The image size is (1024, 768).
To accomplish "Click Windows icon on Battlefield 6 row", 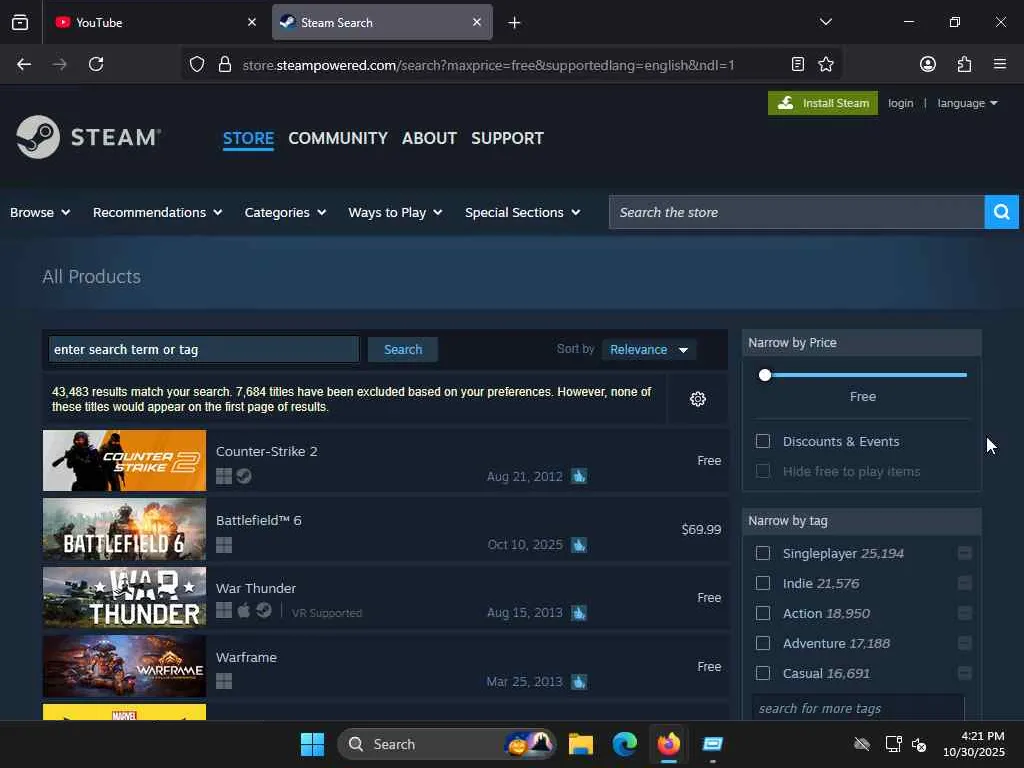I will (224, 545).
